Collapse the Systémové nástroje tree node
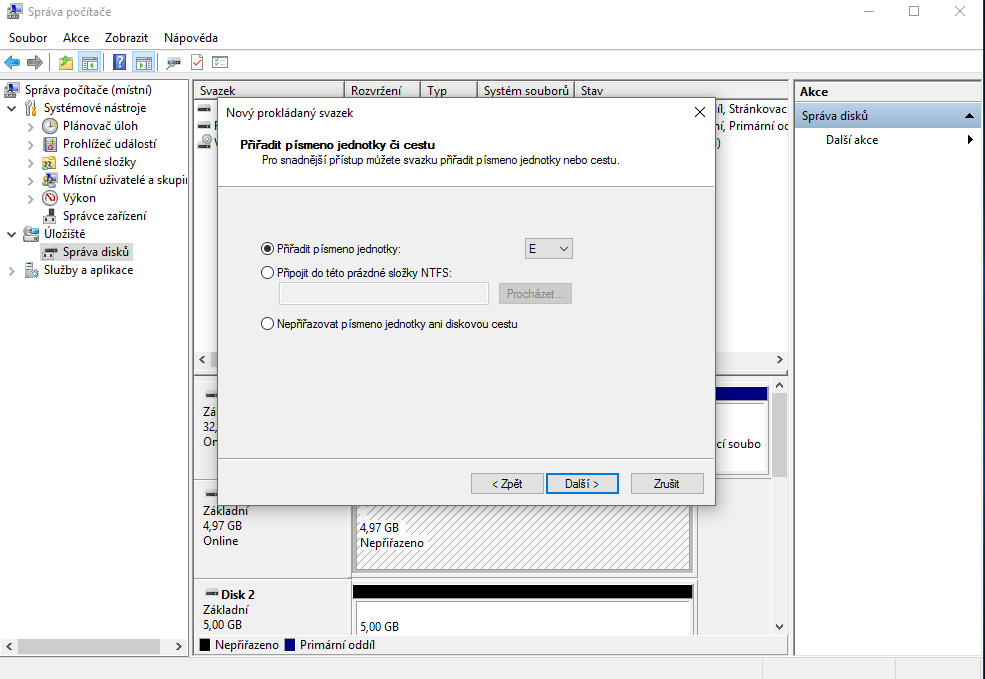Image resolution: width=985 pixels, height=679 pixels. (x=12, y=108)
